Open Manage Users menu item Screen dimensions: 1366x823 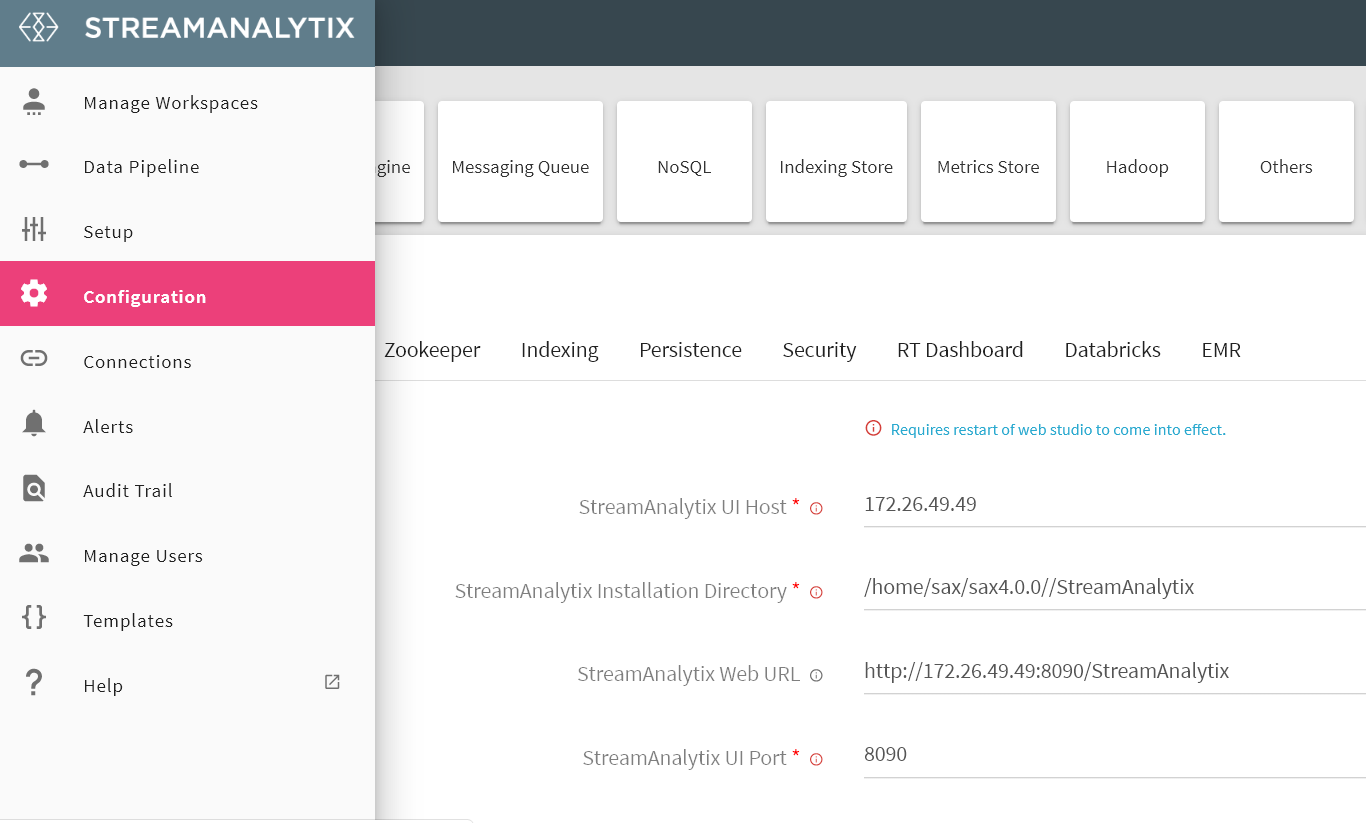[143, 556]
